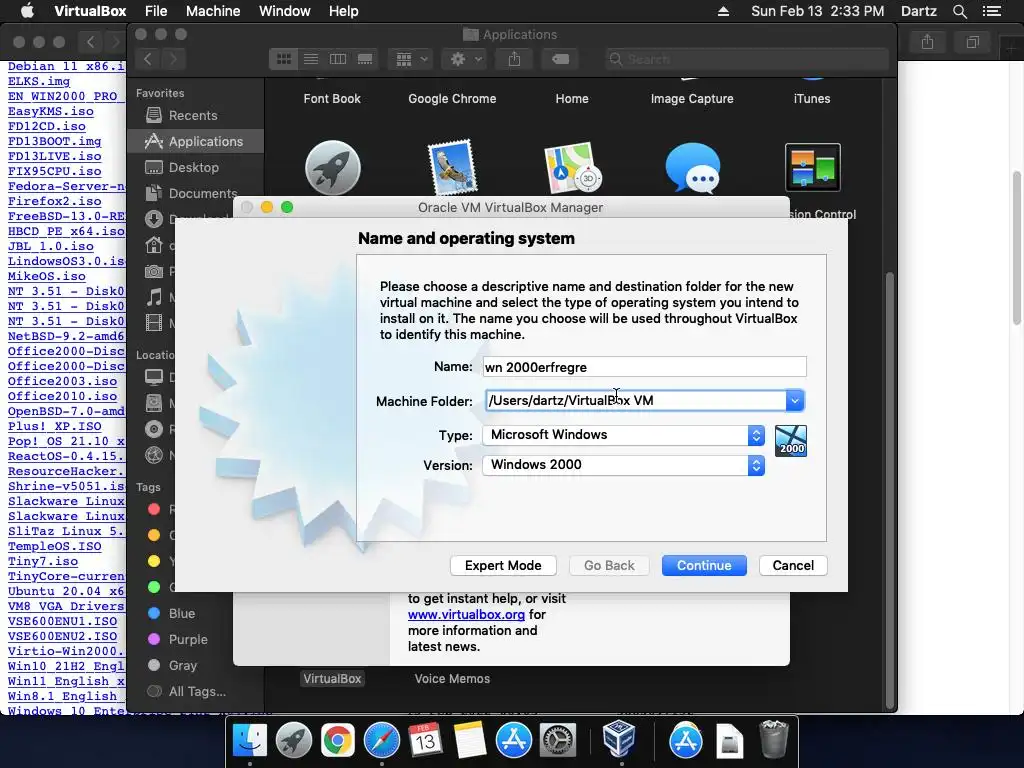This screenshot has width=1024, height=768.
Task: Open Notification Center list icon
Action: point(991,11)
